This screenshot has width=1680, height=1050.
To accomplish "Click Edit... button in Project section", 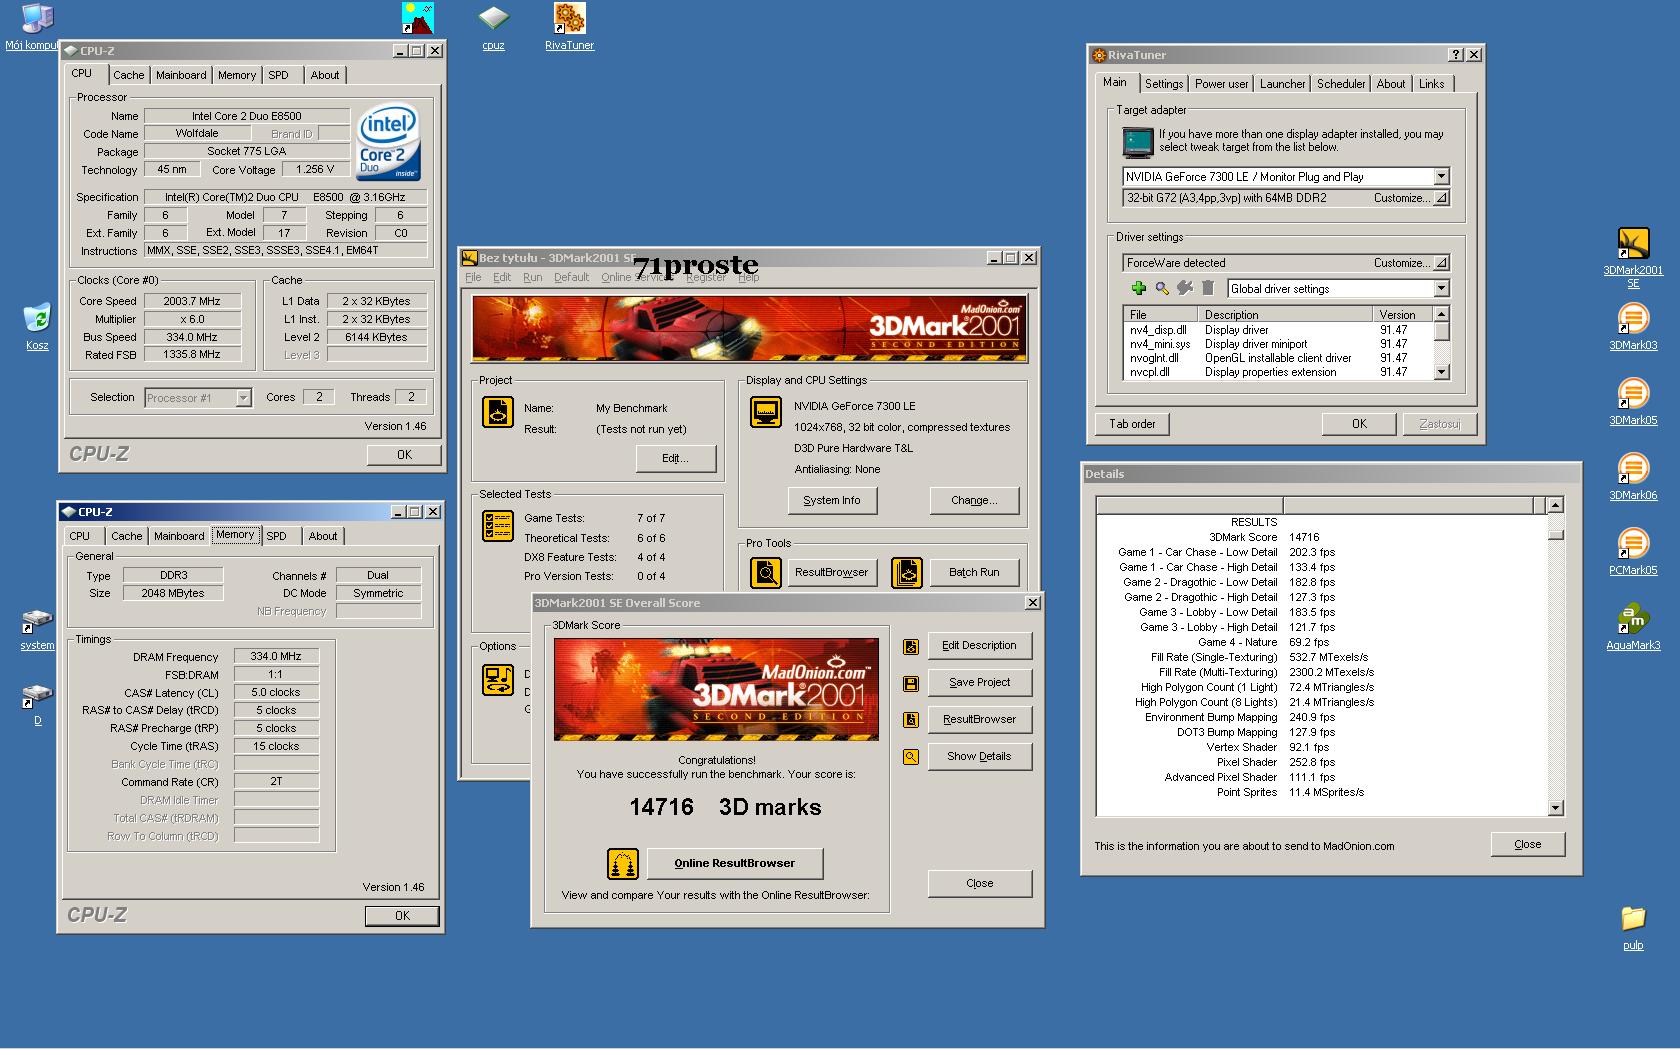I will [676, 458].
